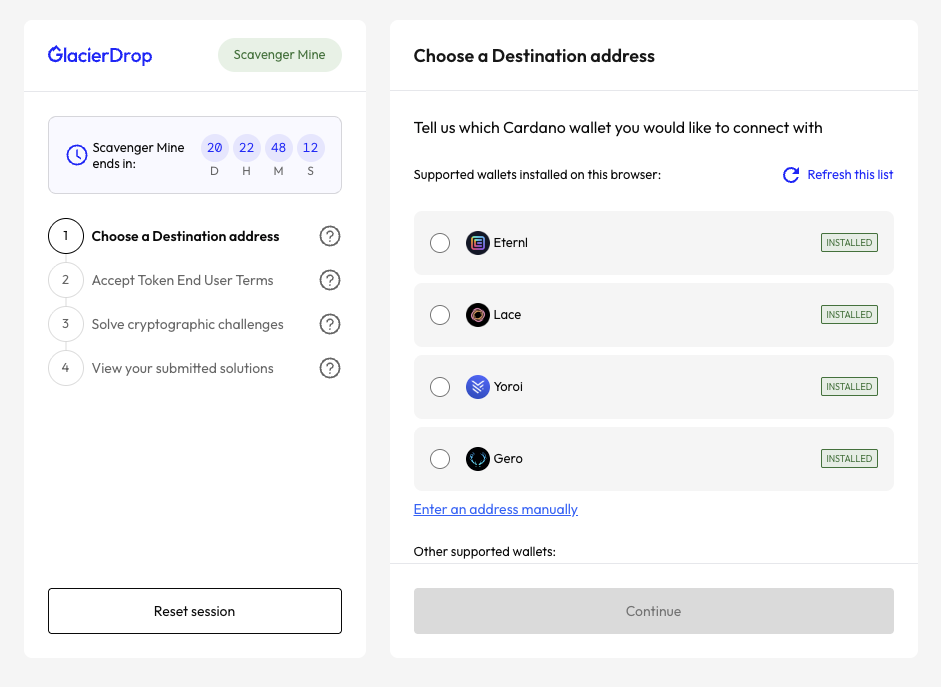Image resolution: width=941 pixels, height=687 pixels.
Task: Click Enter an address manually link
Action: tap(496, 510)
